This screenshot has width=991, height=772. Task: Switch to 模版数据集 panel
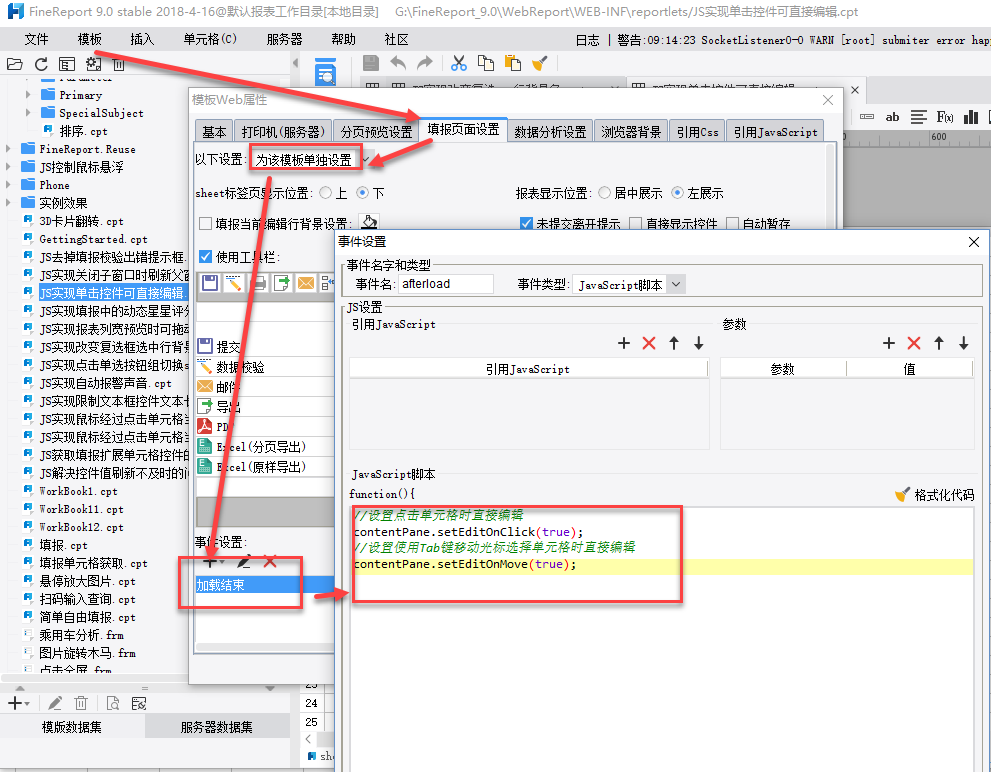click(71, 727)
